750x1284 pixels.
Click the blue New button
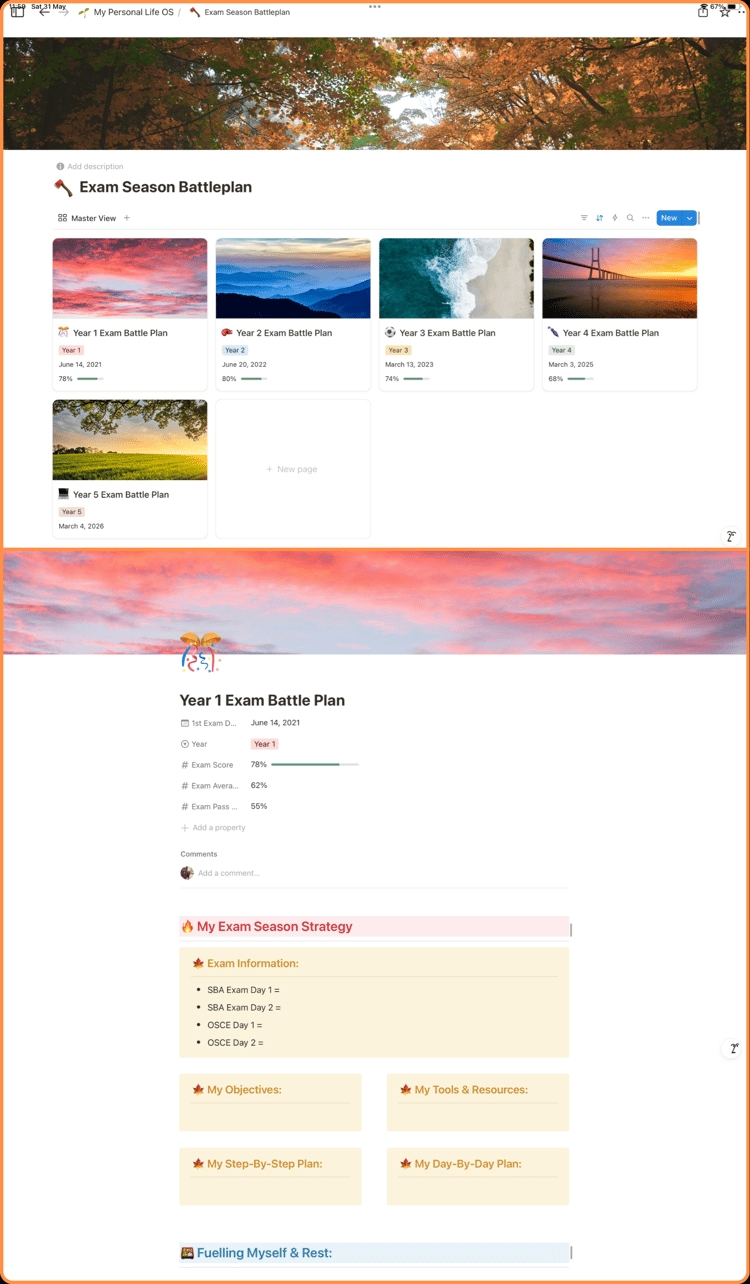tap(669, 218)
